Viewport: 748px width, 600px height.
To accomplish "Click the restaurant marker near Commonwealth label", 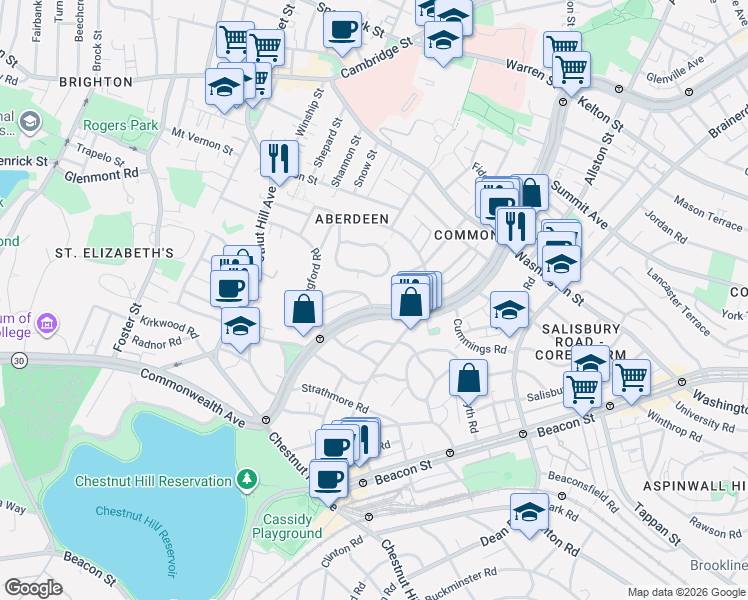I will point(516,228).
